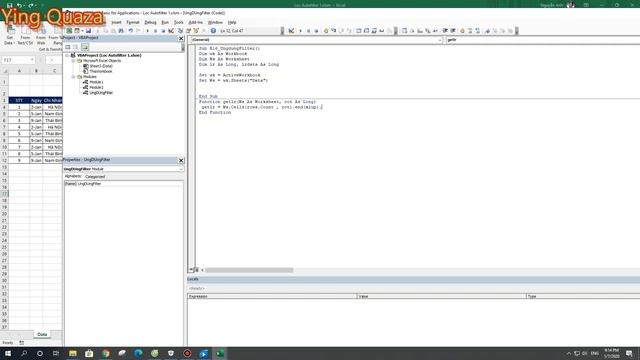Click the taskbar search magnifier icon

pyautogui.click(x=24, y=353)
